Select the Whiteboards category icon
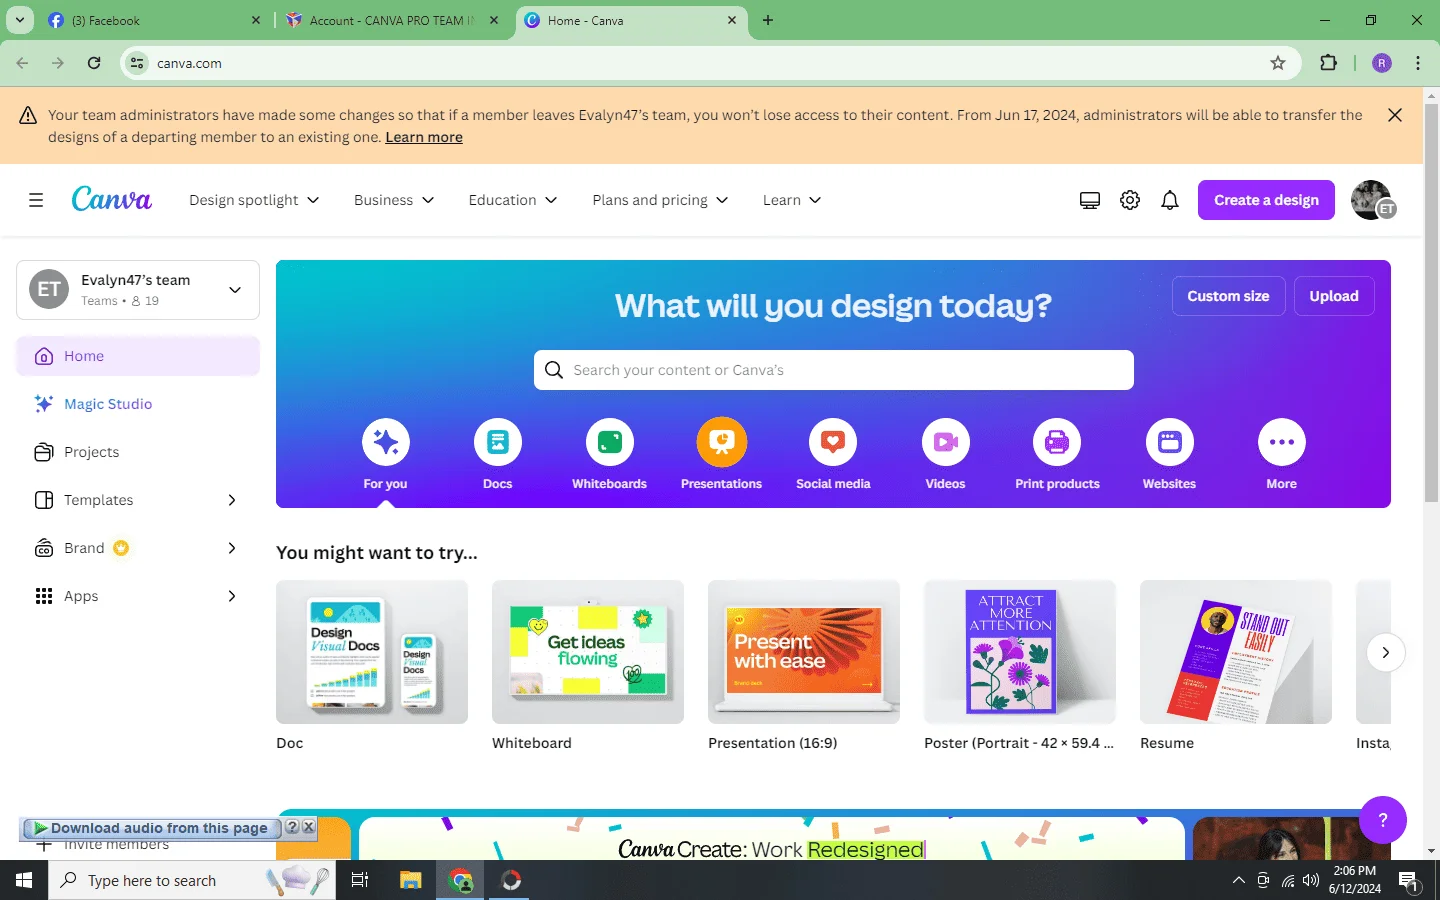This screenshot has width=1440, height=900. [610, 442]
